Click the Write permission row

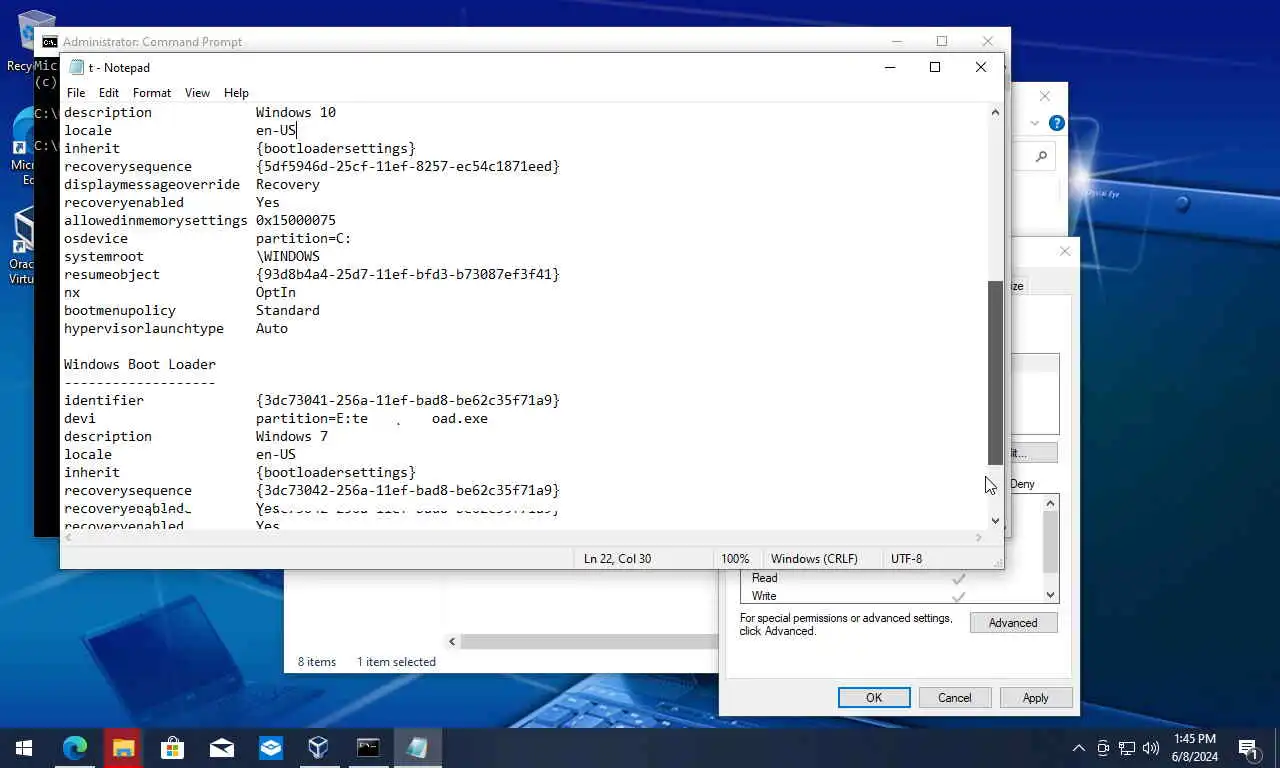890,596
